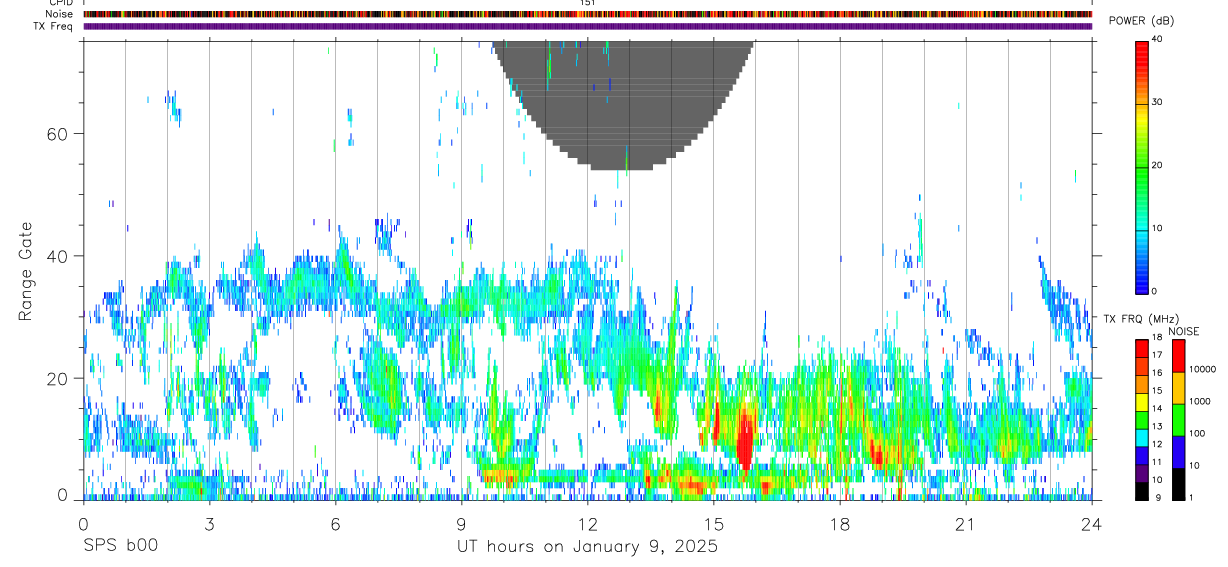The image size is (1228, 567).
Task: Click the 151 CPID value above plot
Action: tap(588, 3)
